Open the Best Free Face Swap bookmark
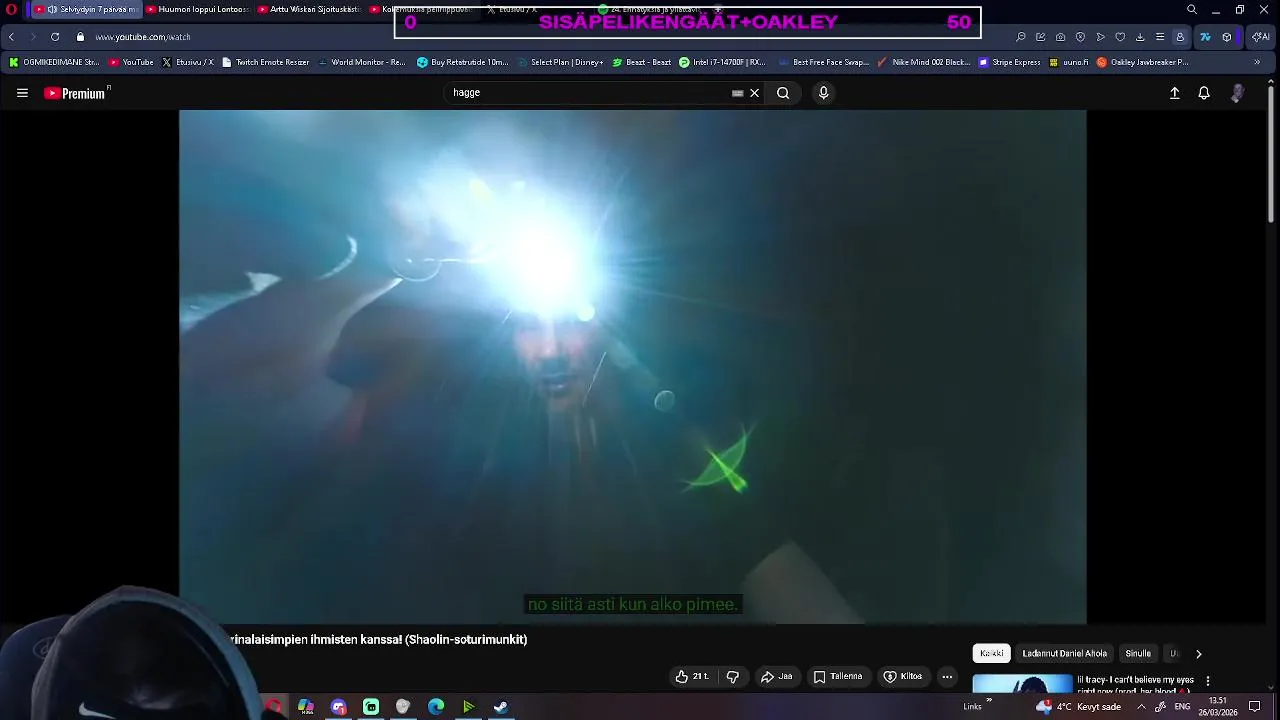The width and height of the screenshot is (1280, 720). pos(823,62)
